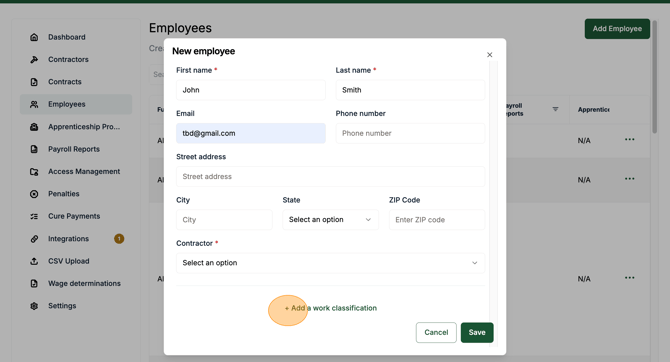Image resolution: width=670 pixels, height=362 pixels.
Task: Open Settings from sidebar
Action: 76,306
